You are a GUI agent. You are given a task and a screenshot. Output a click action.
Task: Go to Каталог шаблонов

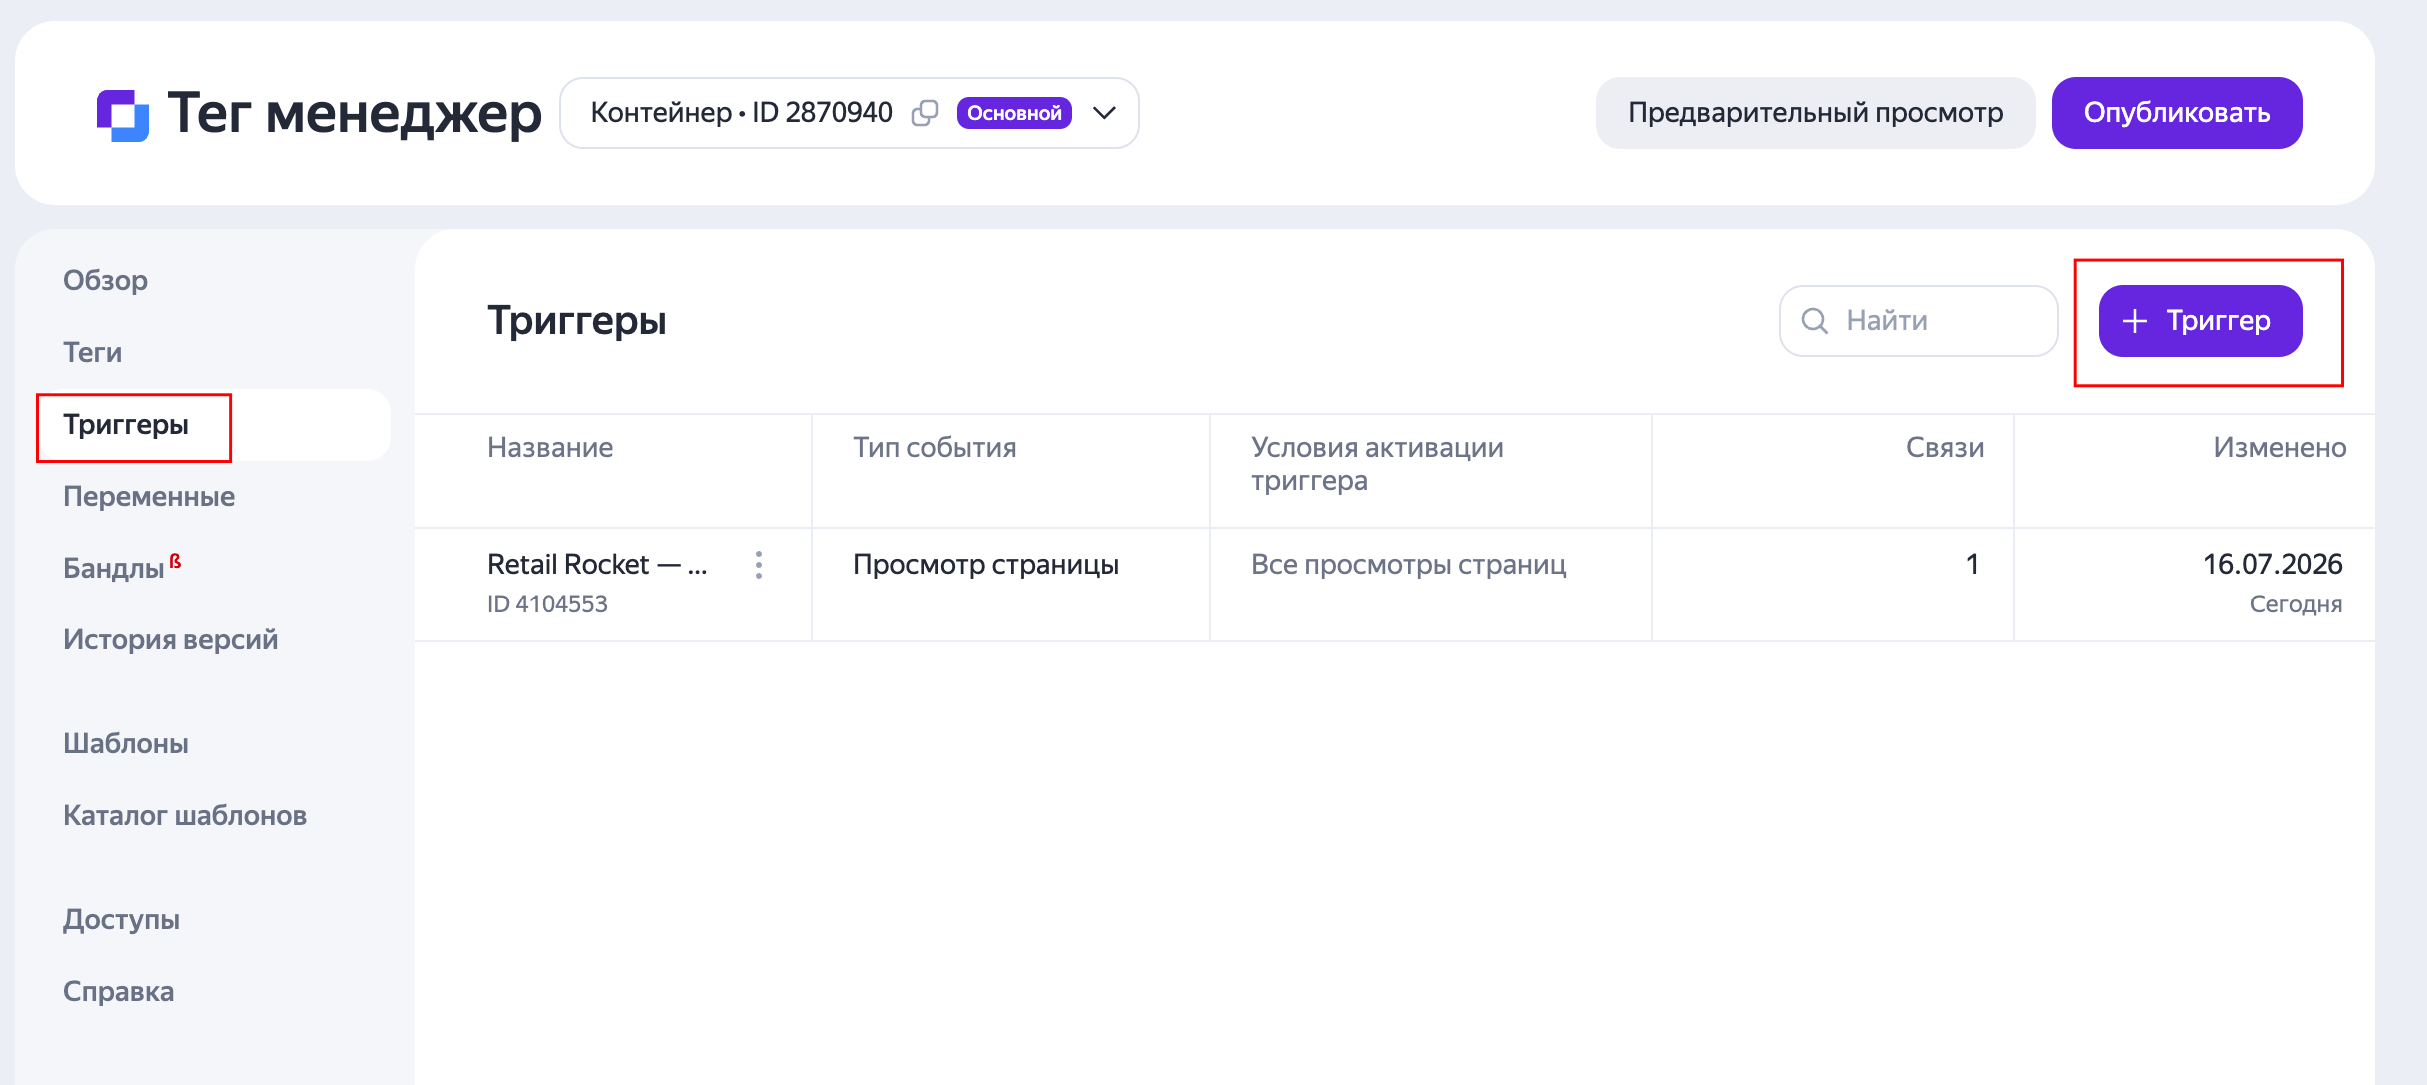coord(184,815)
